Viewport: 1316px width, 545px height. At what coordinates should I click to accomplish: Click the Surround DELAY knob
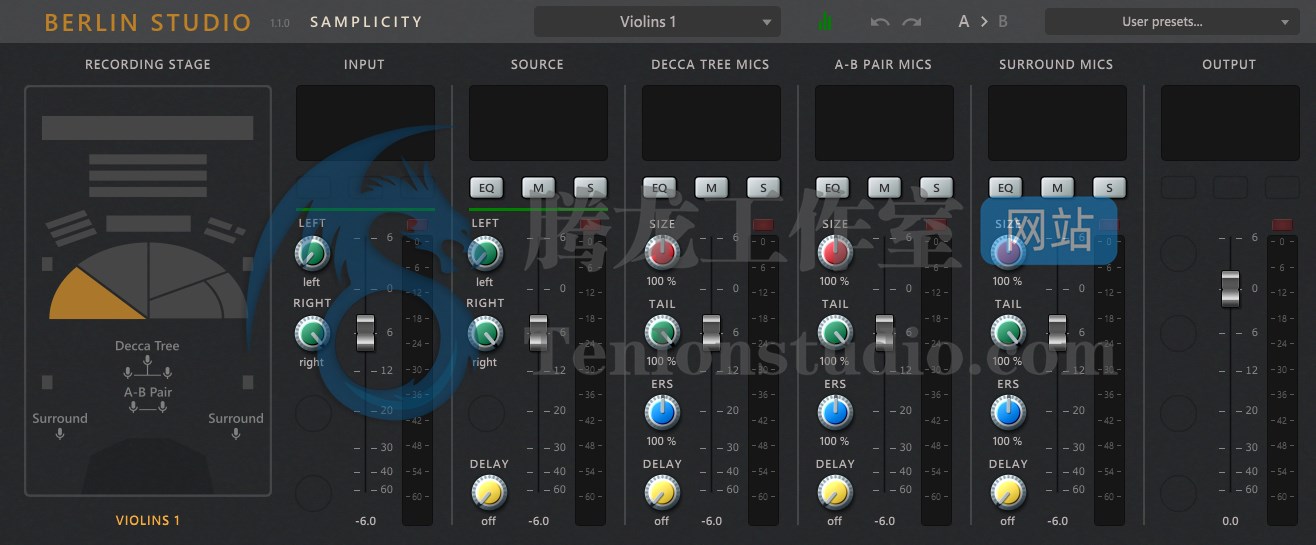[x=1008, y=492]
